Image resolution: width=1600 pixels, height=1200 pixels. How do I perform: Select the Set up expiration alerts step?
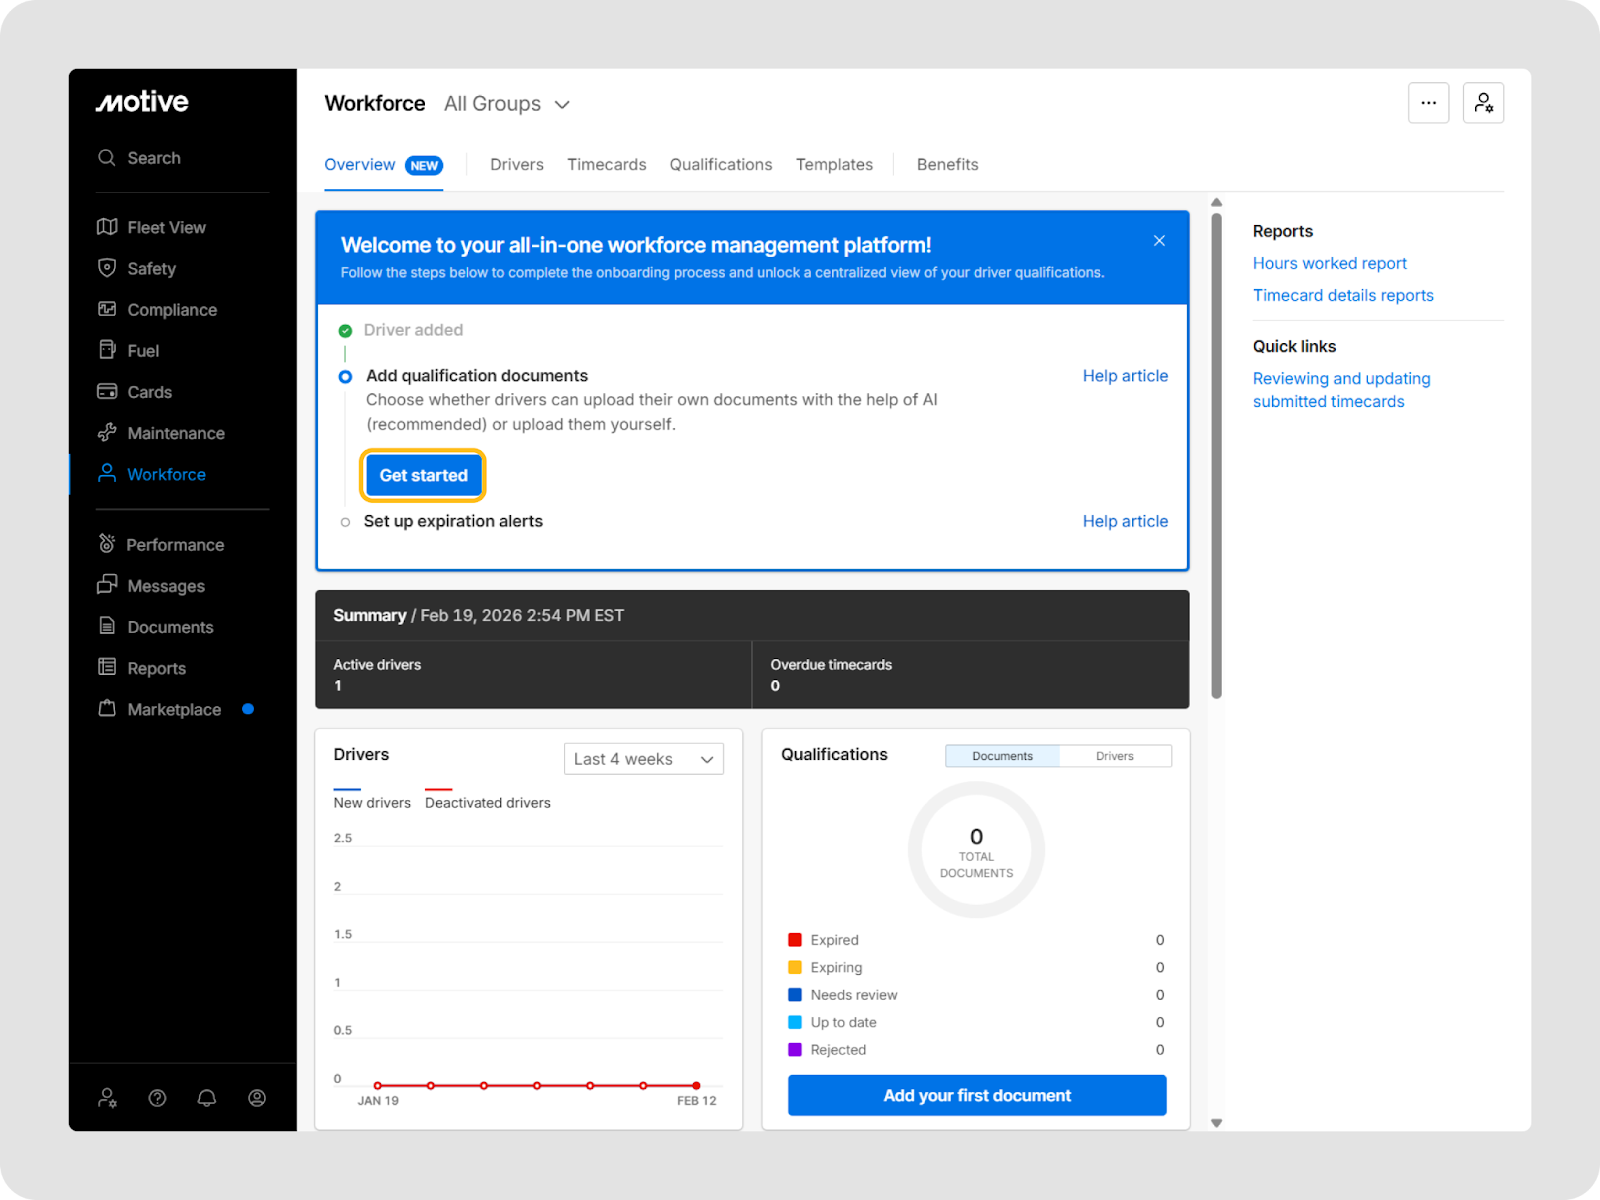coord(453,521)
